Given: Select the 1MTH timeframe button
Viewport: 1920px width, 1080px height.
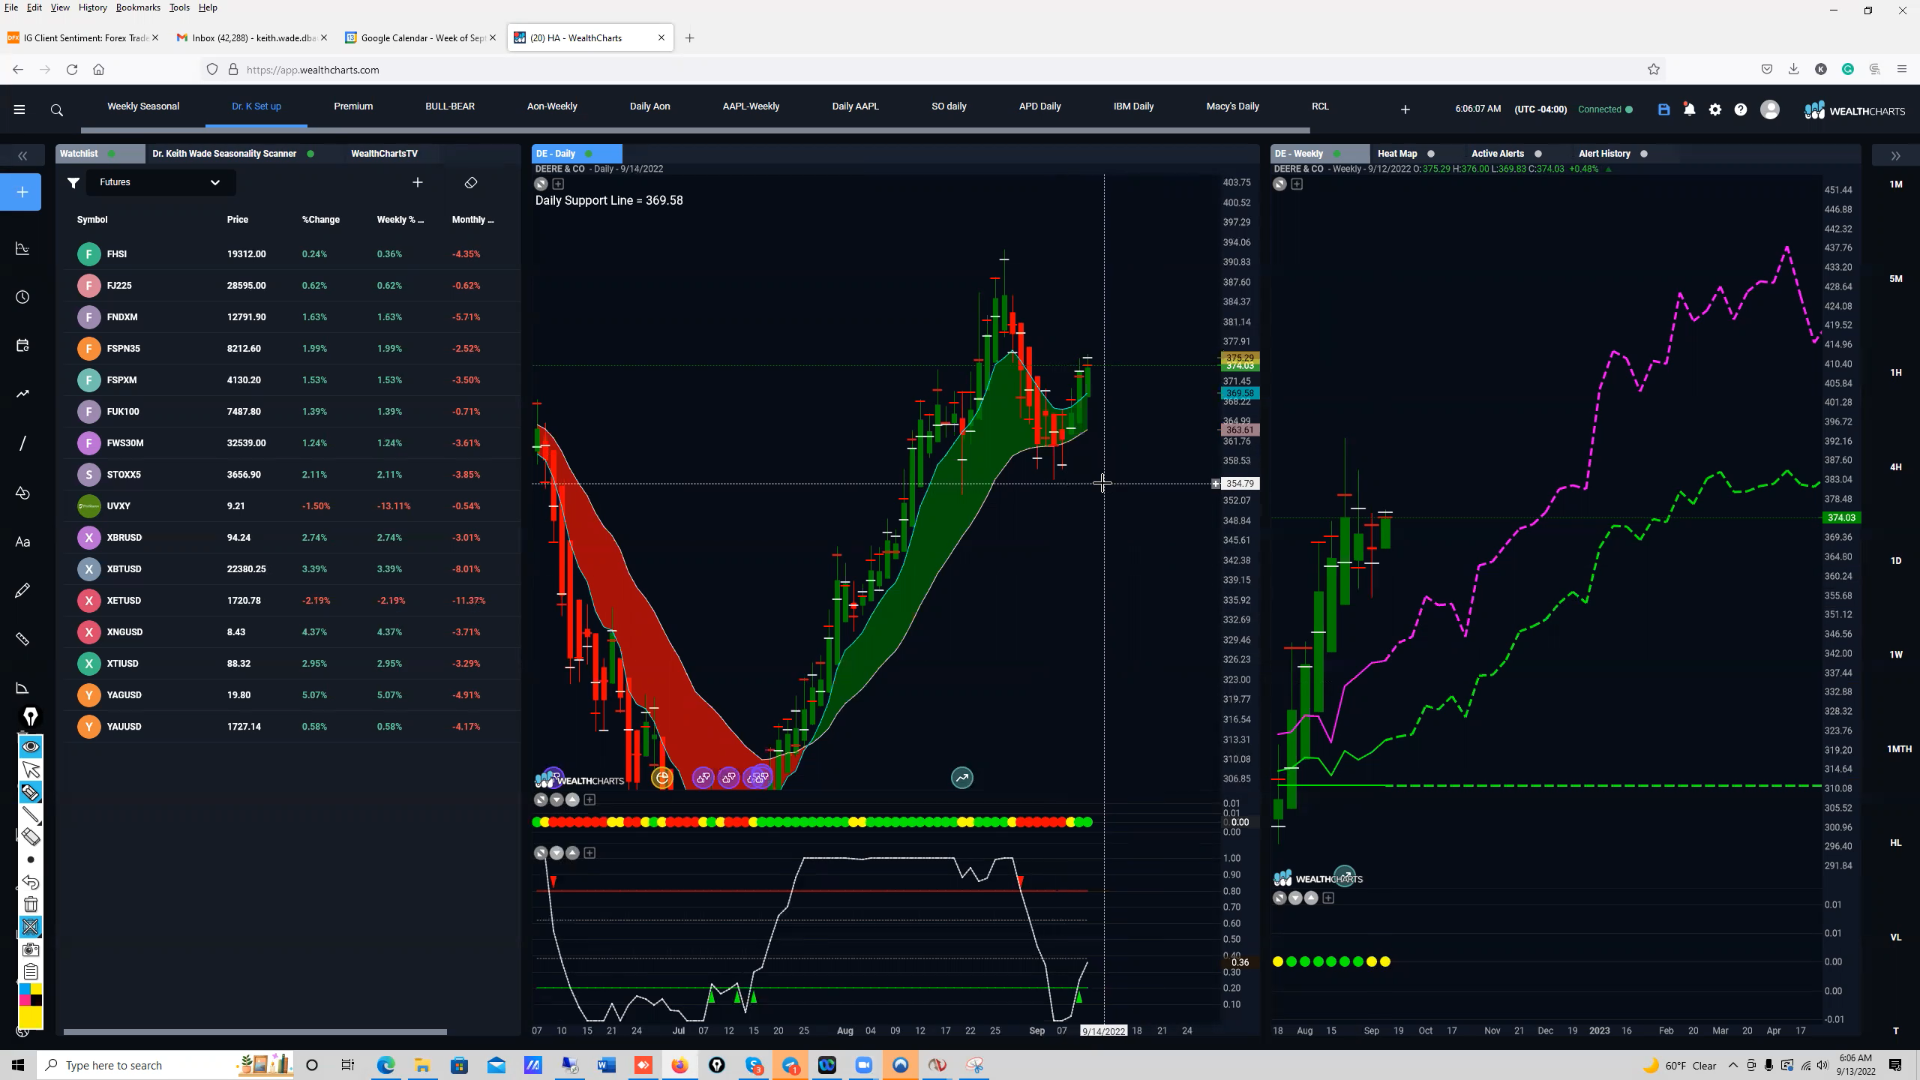Looking at the screenshot, I should click(x=1899, y=749).
